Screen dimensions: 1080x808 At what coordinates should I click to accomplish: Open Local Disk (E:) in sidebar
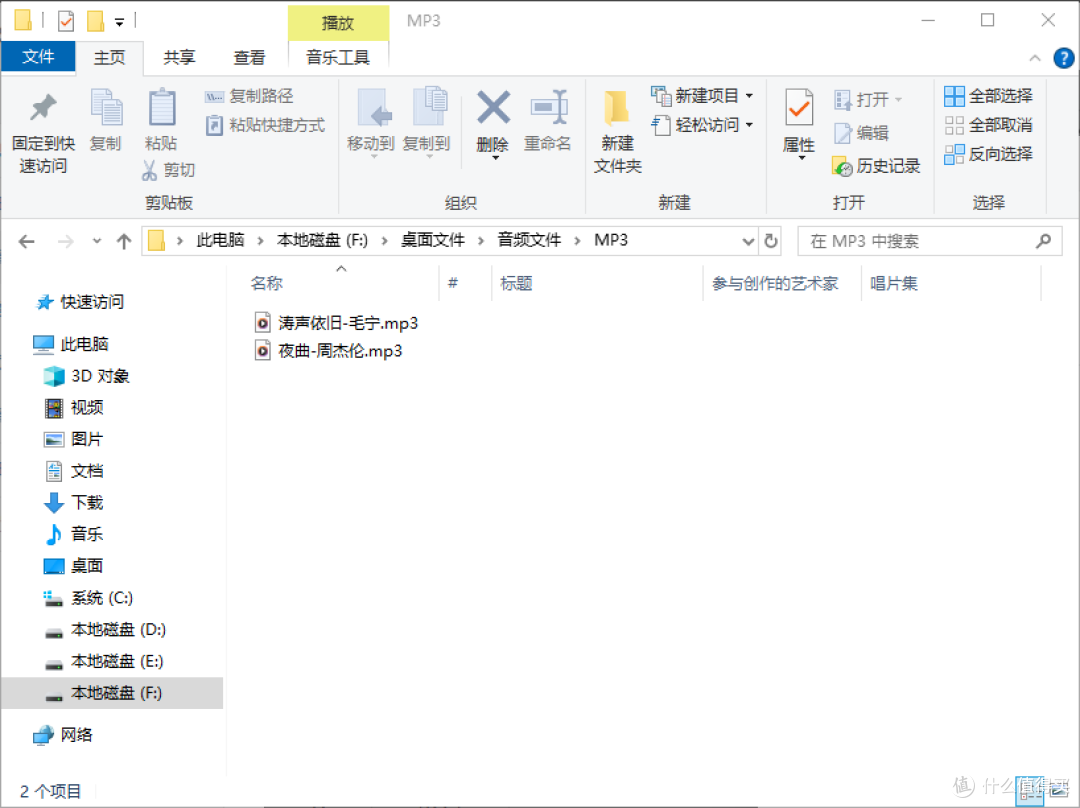104,661
